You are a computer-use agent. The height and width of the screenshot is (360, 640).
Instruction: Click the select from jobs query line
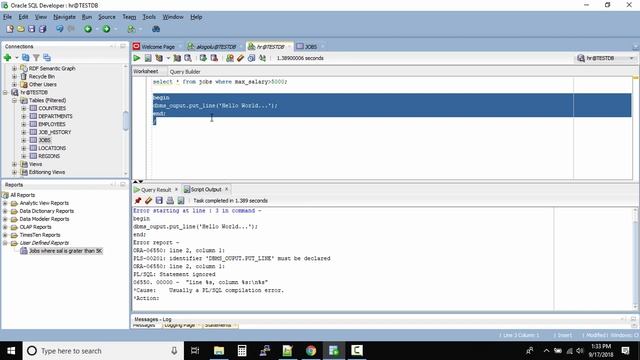tap(220, 82)
